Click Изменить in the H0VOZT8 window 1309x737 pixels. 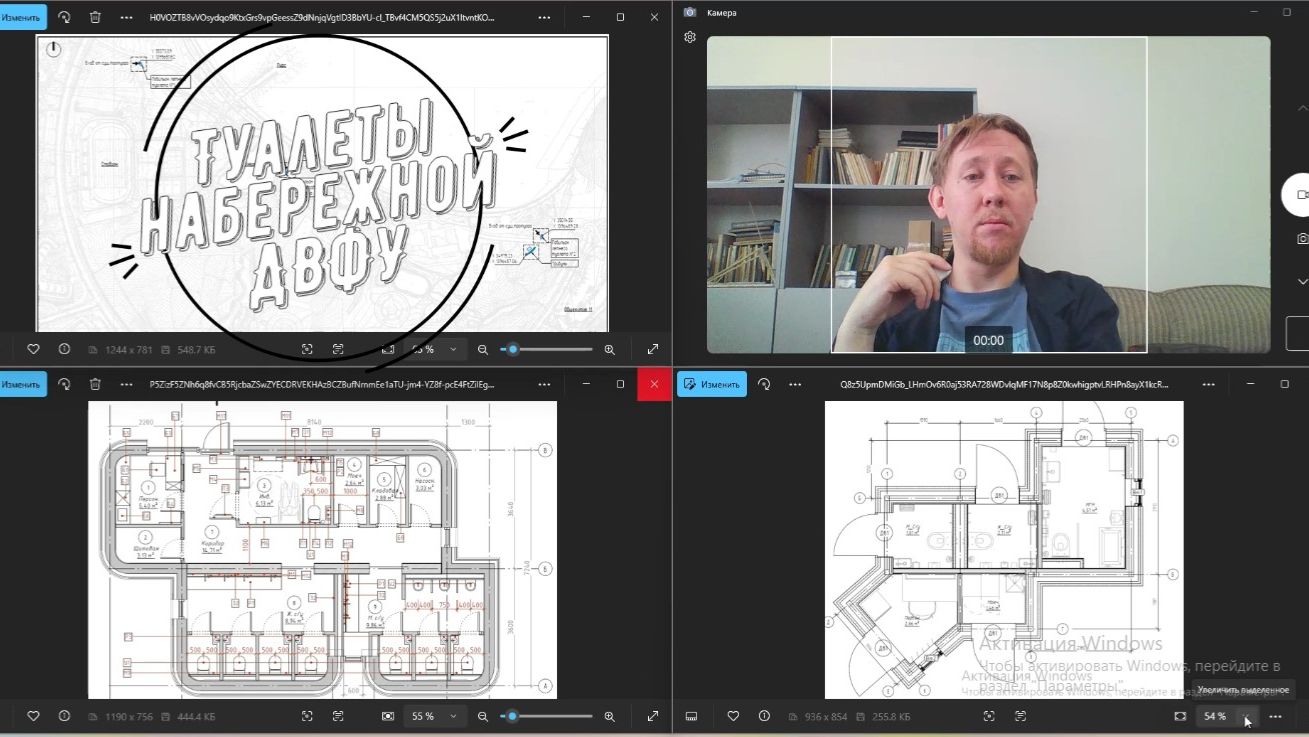pos(22,17)
